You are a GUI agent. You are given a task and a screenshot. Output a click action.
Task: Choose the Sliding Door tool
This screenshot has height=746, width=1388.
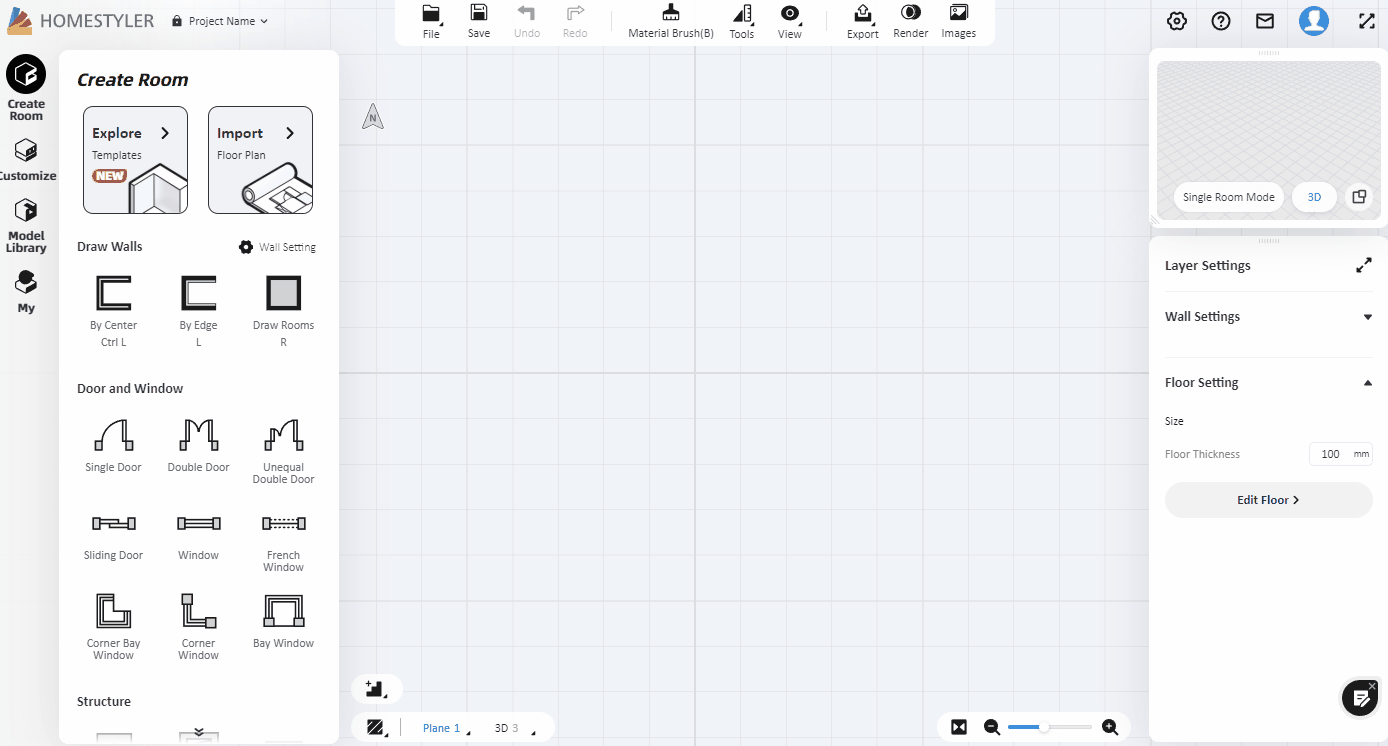coord(113,528)
